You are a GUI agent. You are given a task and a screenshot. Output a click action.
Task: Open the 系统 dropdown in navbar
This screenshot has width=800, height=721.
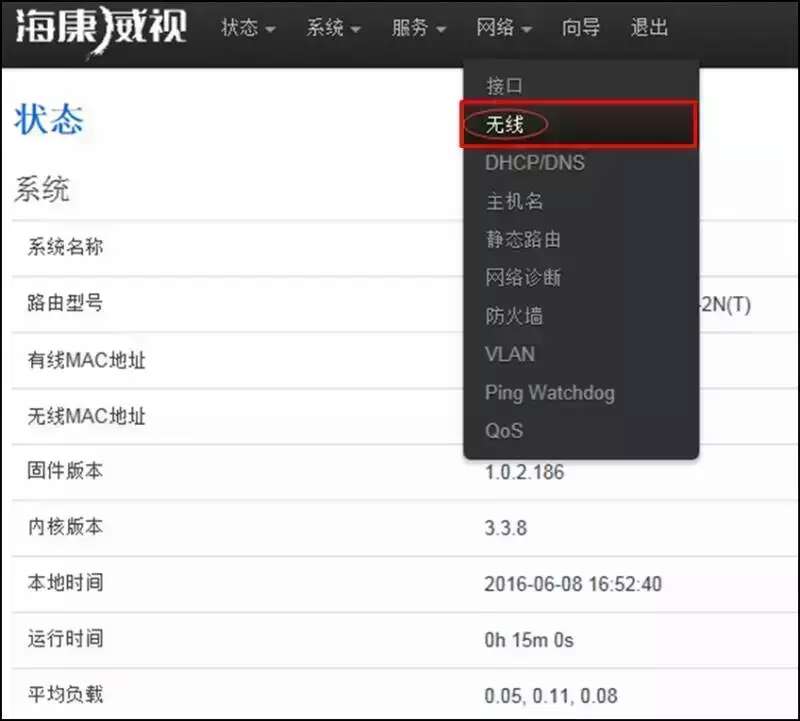(334, 28)
